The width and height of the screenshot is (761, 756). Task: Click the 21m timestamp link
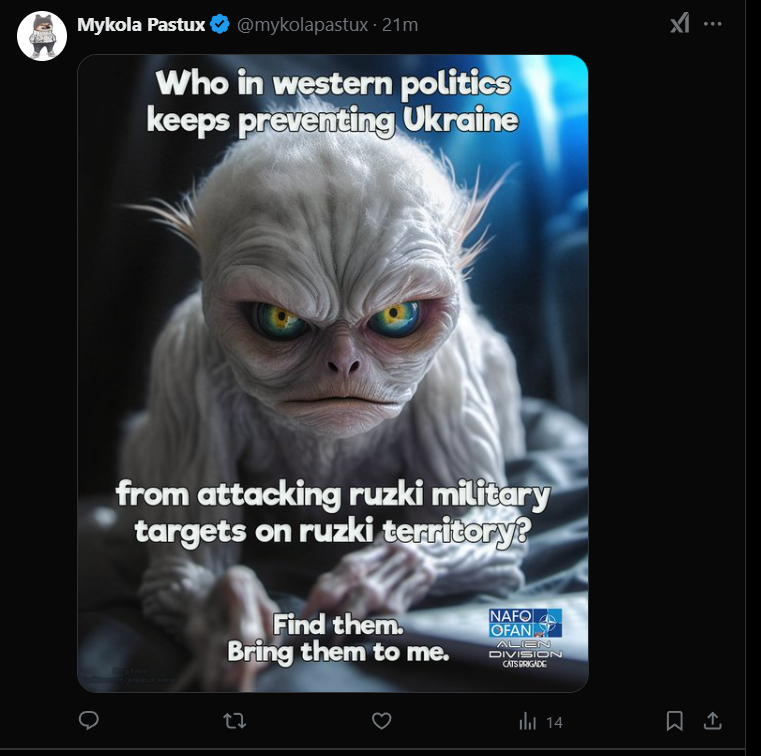pos(400,25)
